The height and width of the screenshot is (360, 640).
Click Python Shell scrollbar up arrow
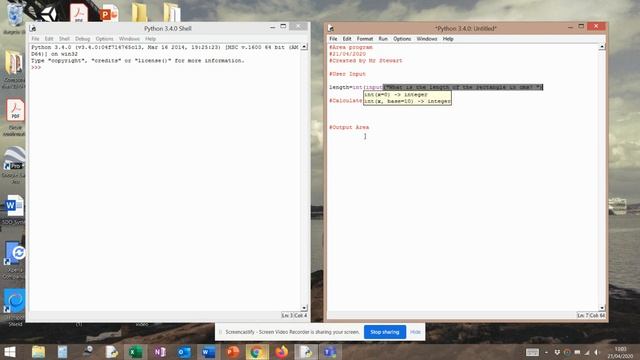(304, 47)
